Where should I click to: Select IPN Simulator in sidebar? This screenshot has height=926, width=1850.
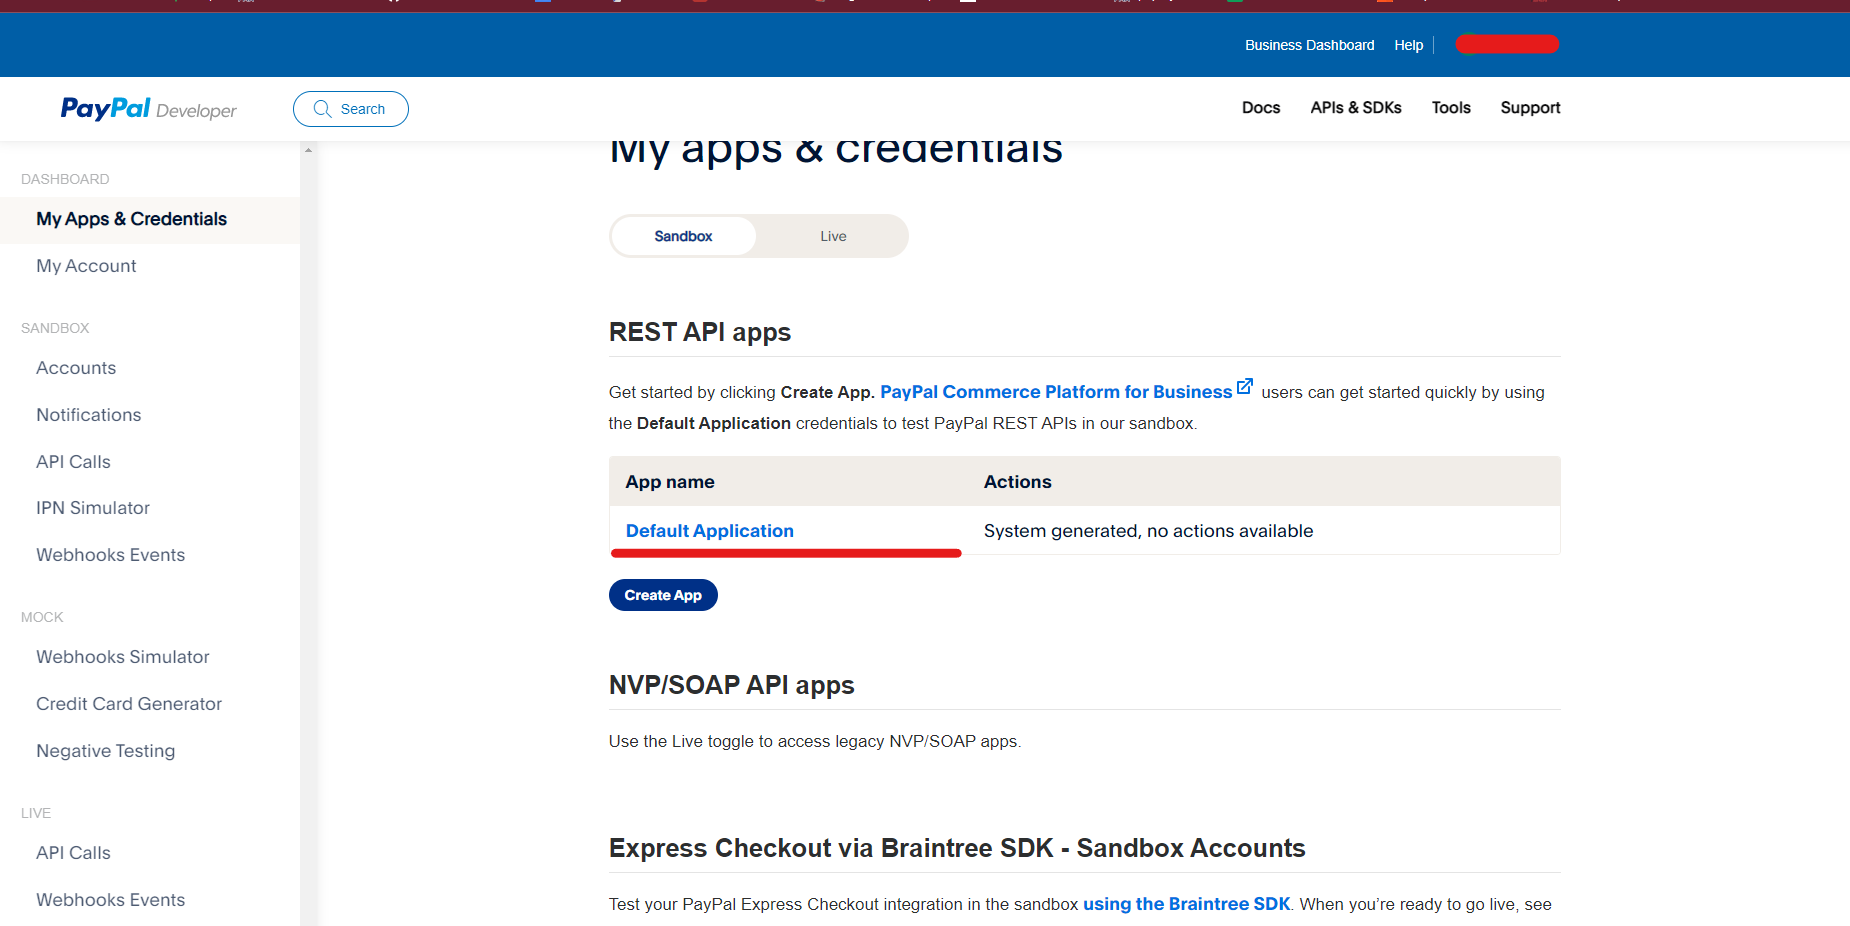pyautogui.click(x=93, y=508)
